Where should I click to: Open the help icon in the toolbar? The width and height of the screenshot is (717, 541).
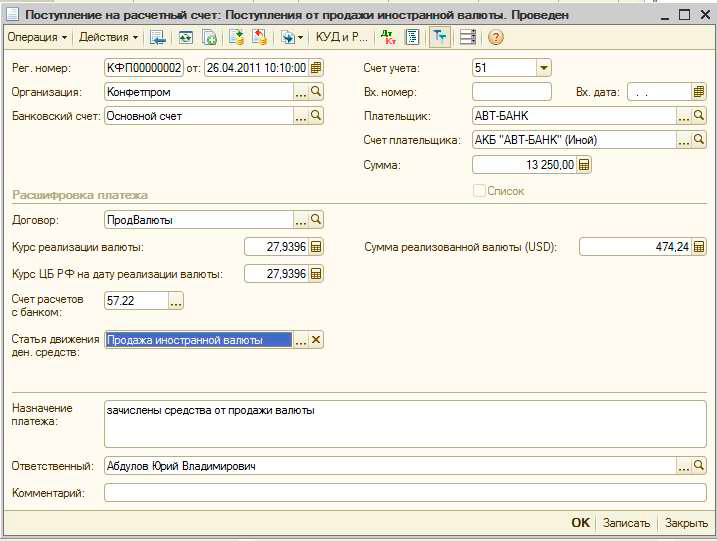point(495,37)
